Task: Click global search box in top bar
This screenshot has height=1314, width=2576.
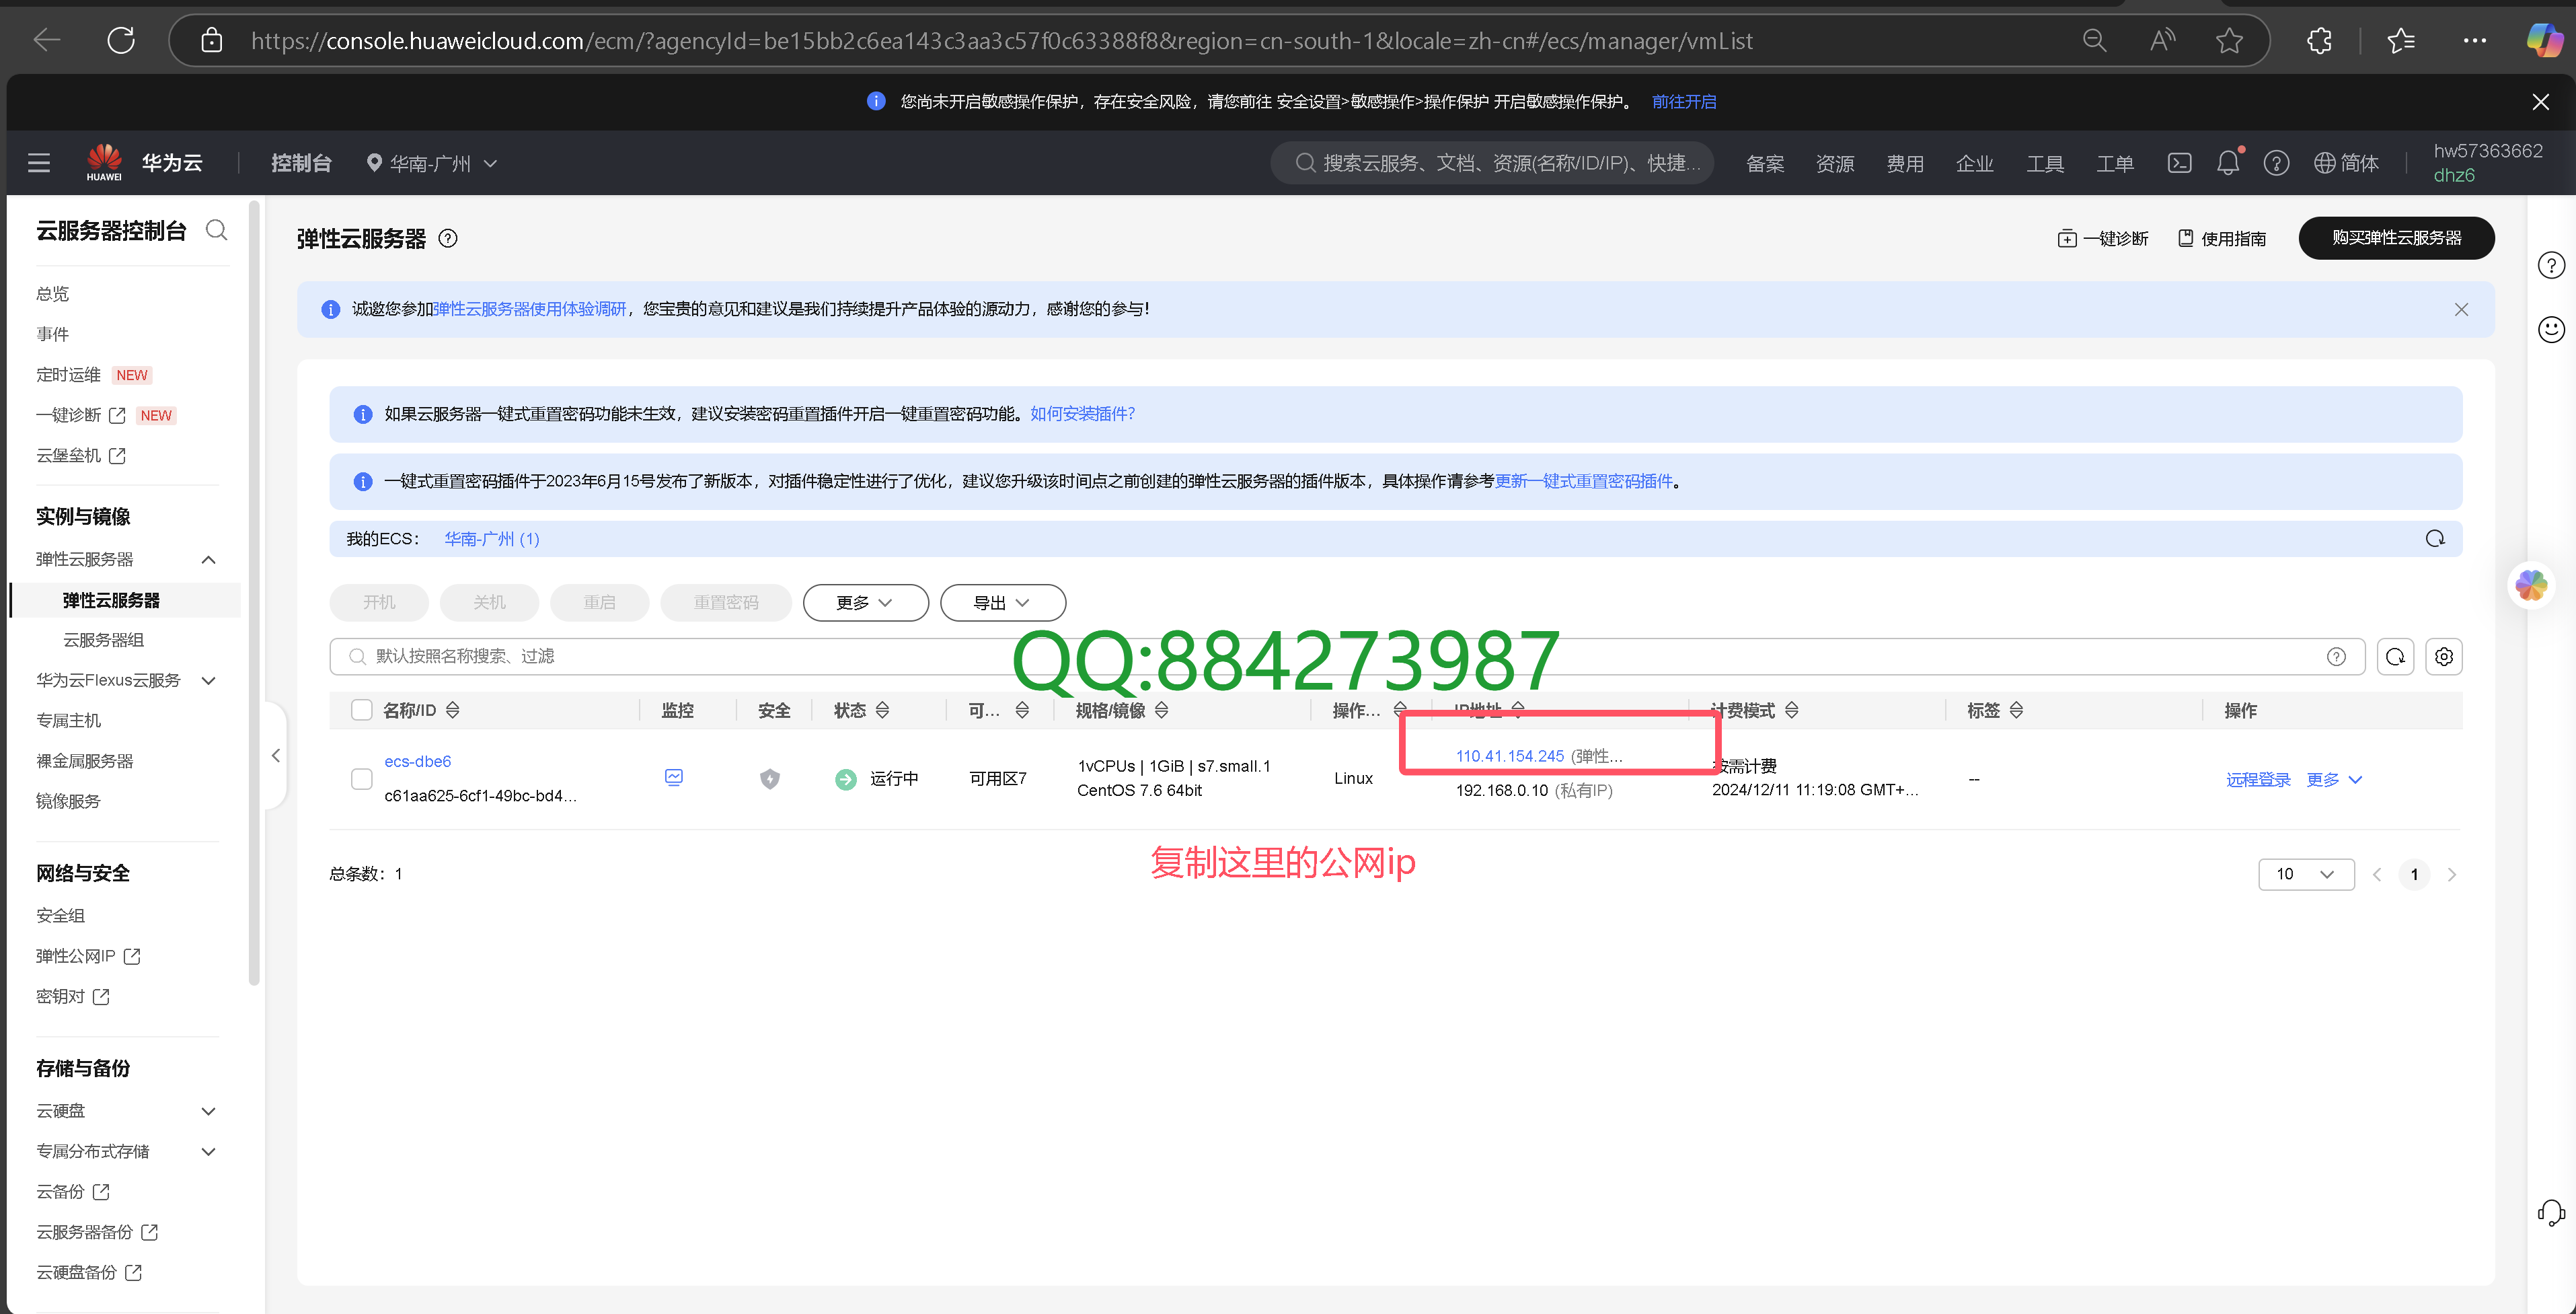Action: pos(1493,163)
